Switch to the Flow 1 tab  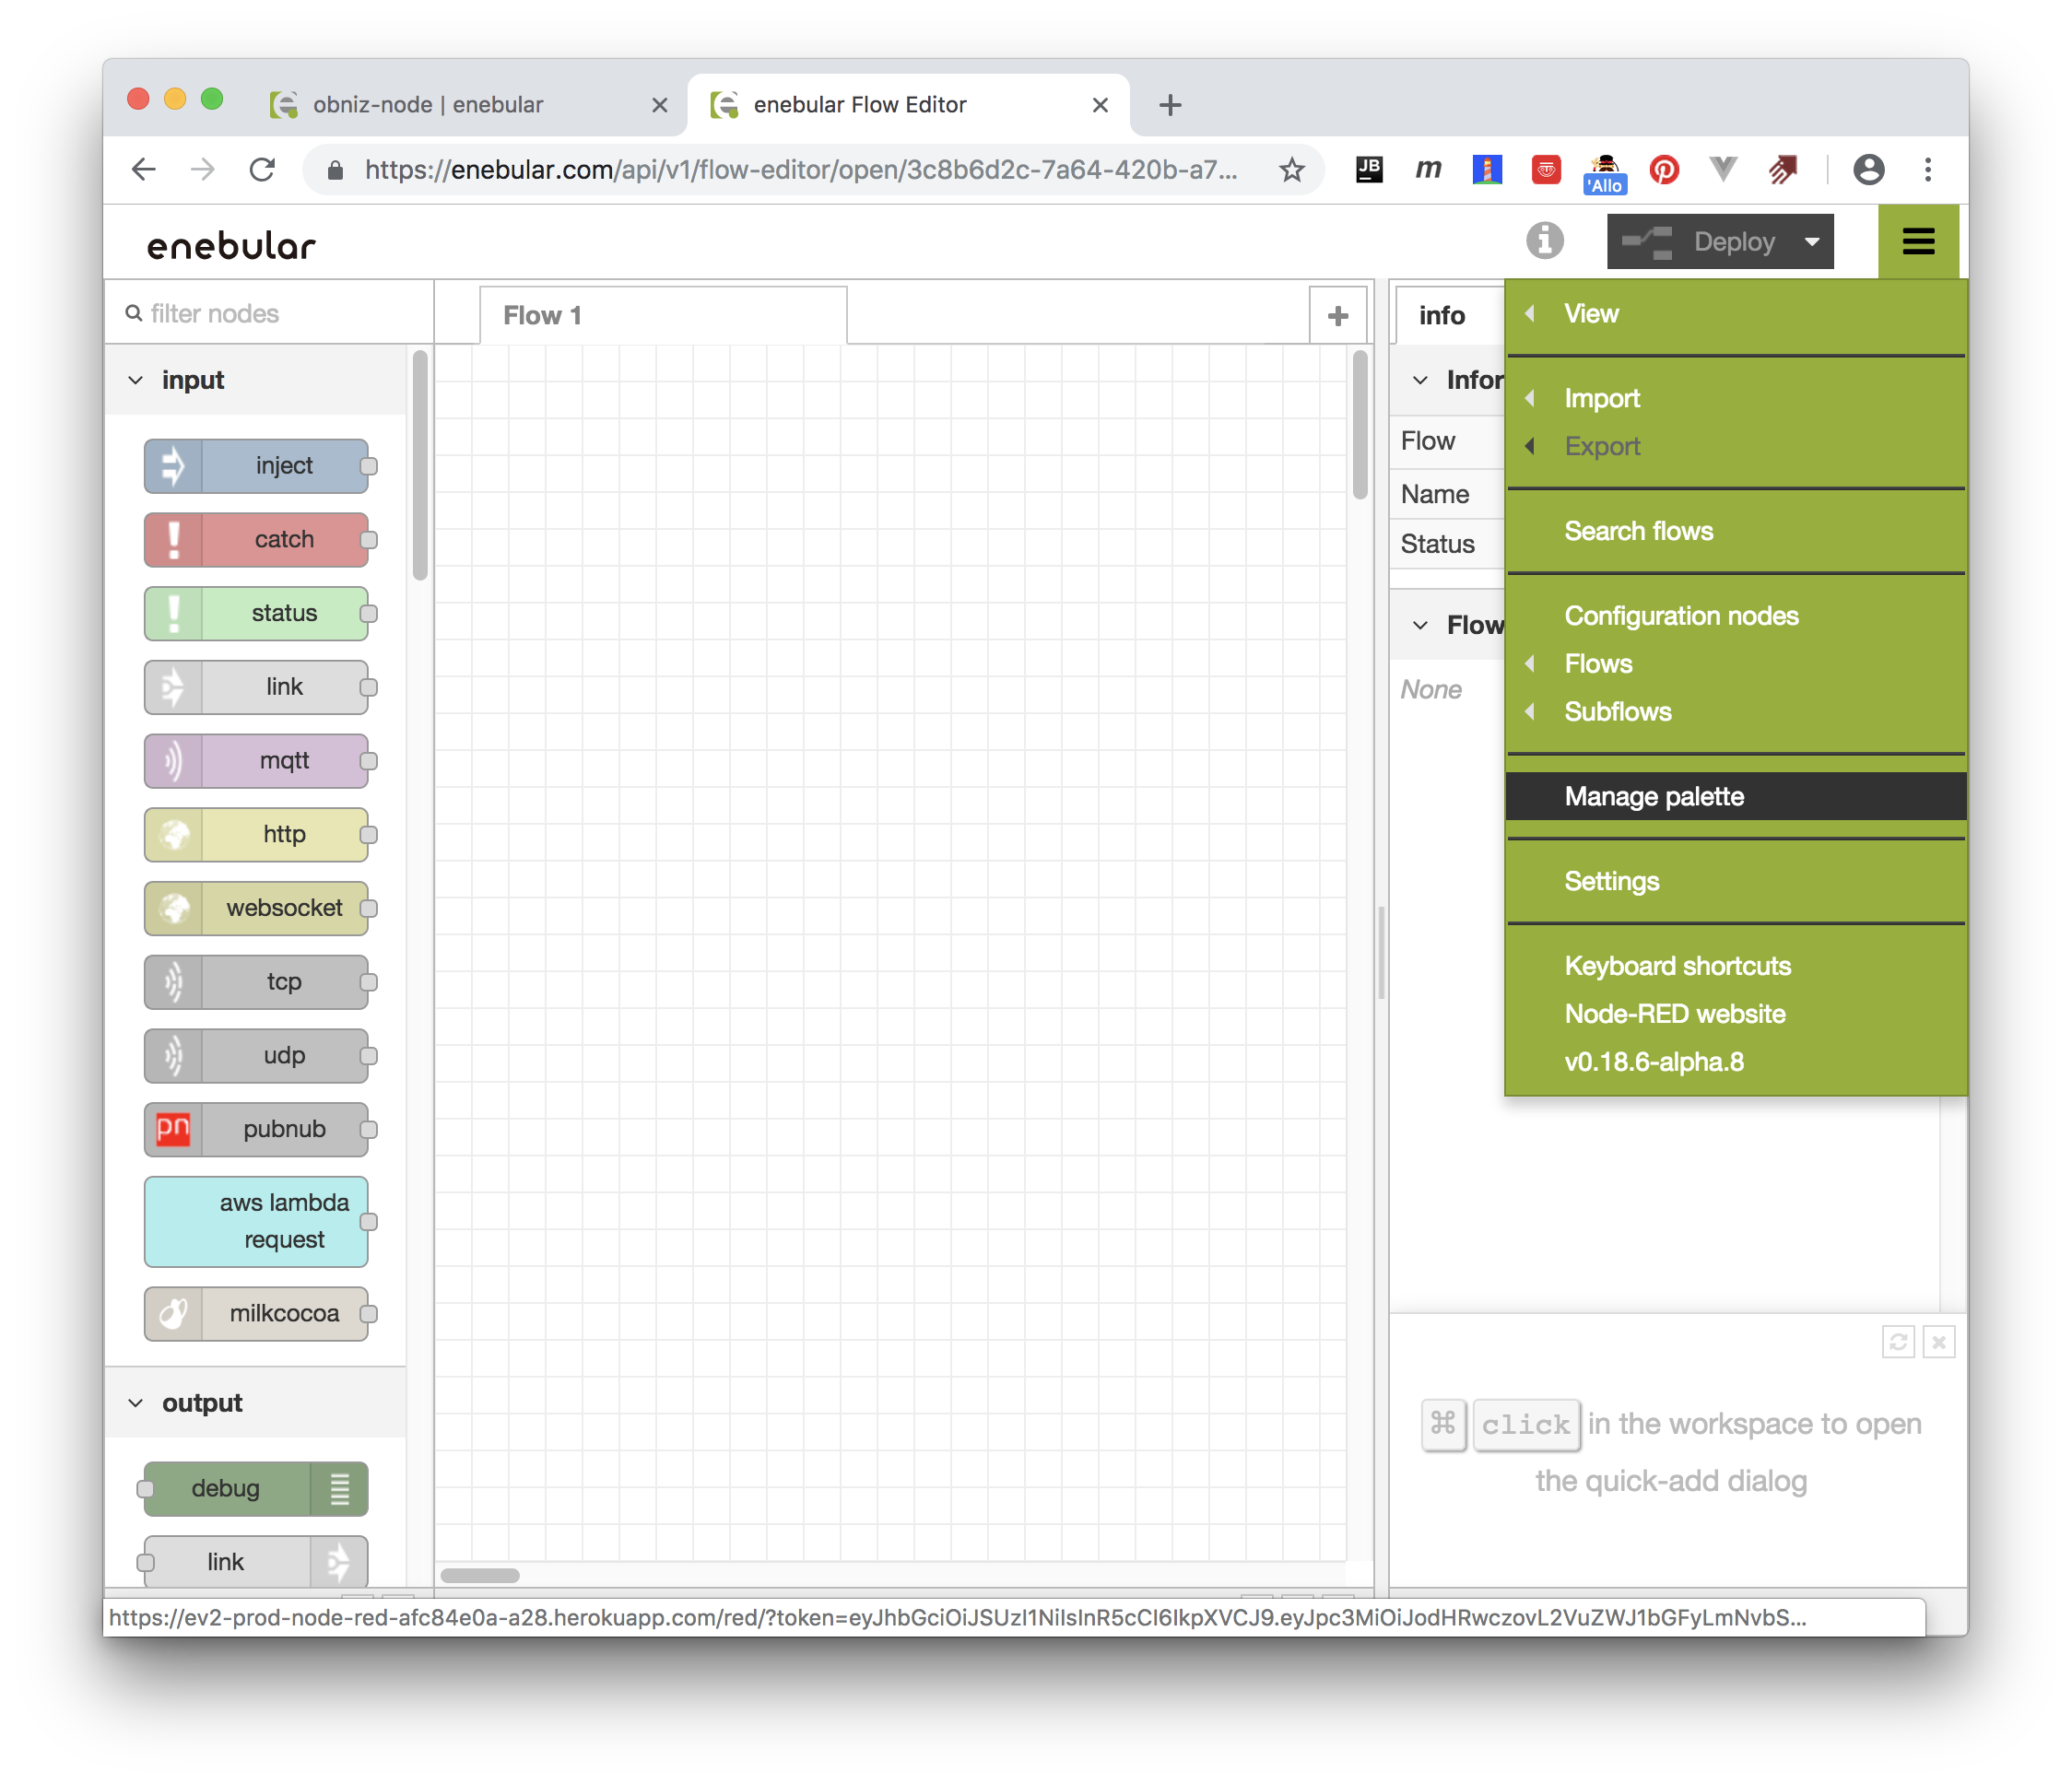click(x=543, y=315)
